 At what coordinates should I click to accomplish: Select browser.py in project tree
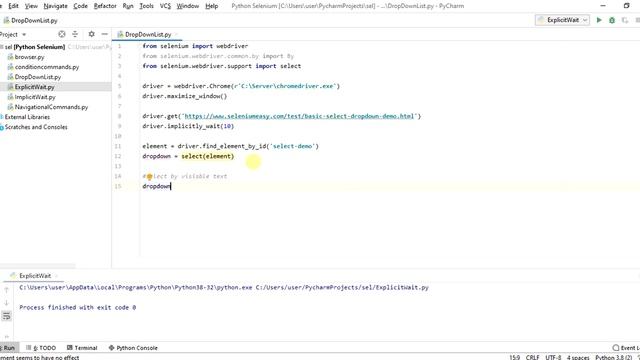[29, 57]
